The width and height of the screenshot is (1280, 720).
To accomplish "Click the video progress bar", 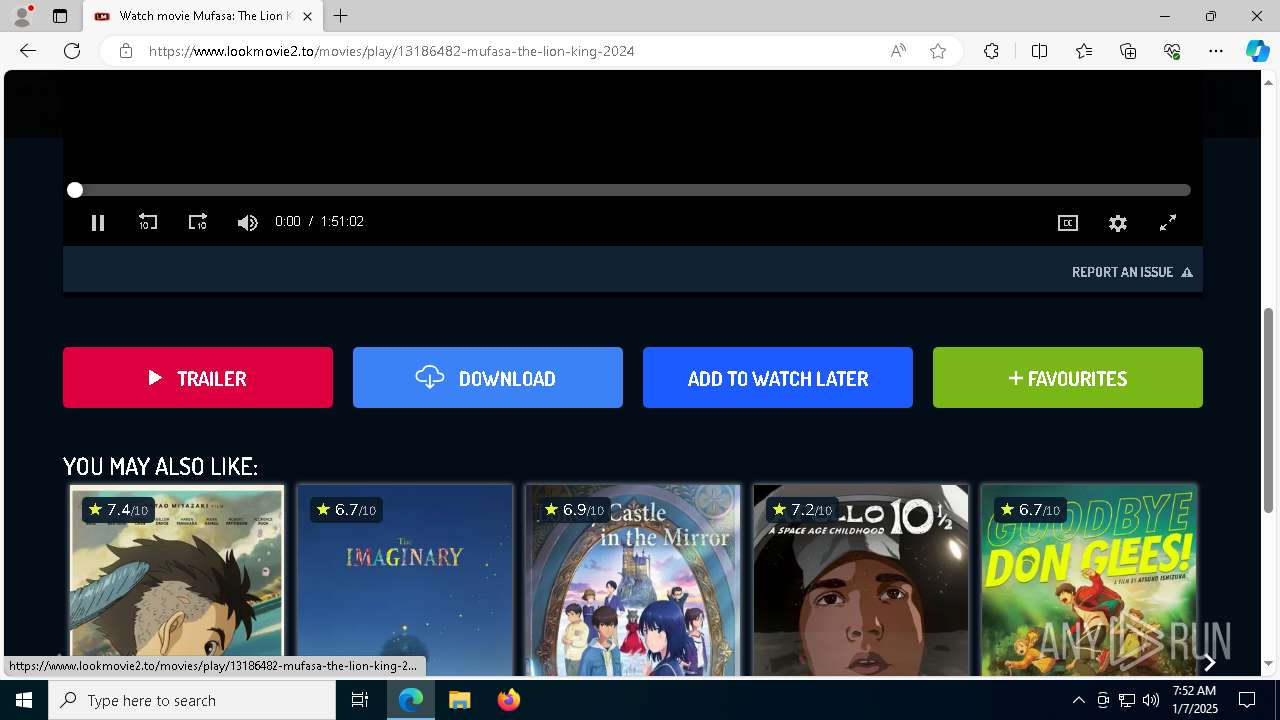I will [x=632, y=190].
